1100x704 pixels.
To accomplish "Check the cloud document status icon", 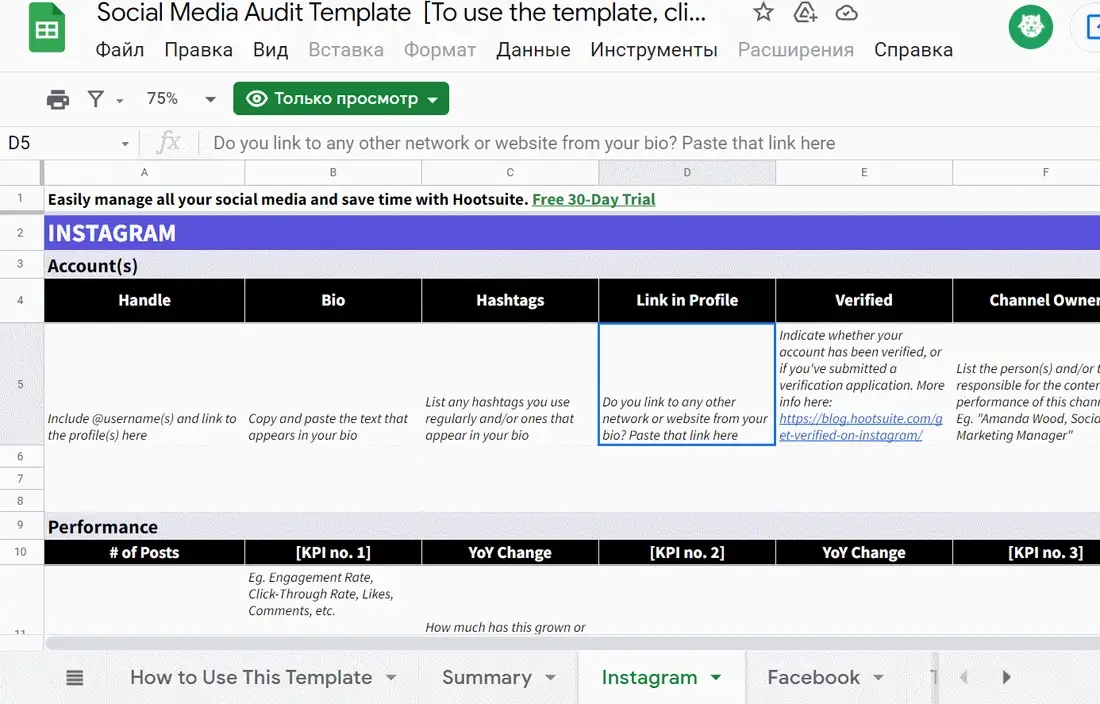I will [847, 13].
